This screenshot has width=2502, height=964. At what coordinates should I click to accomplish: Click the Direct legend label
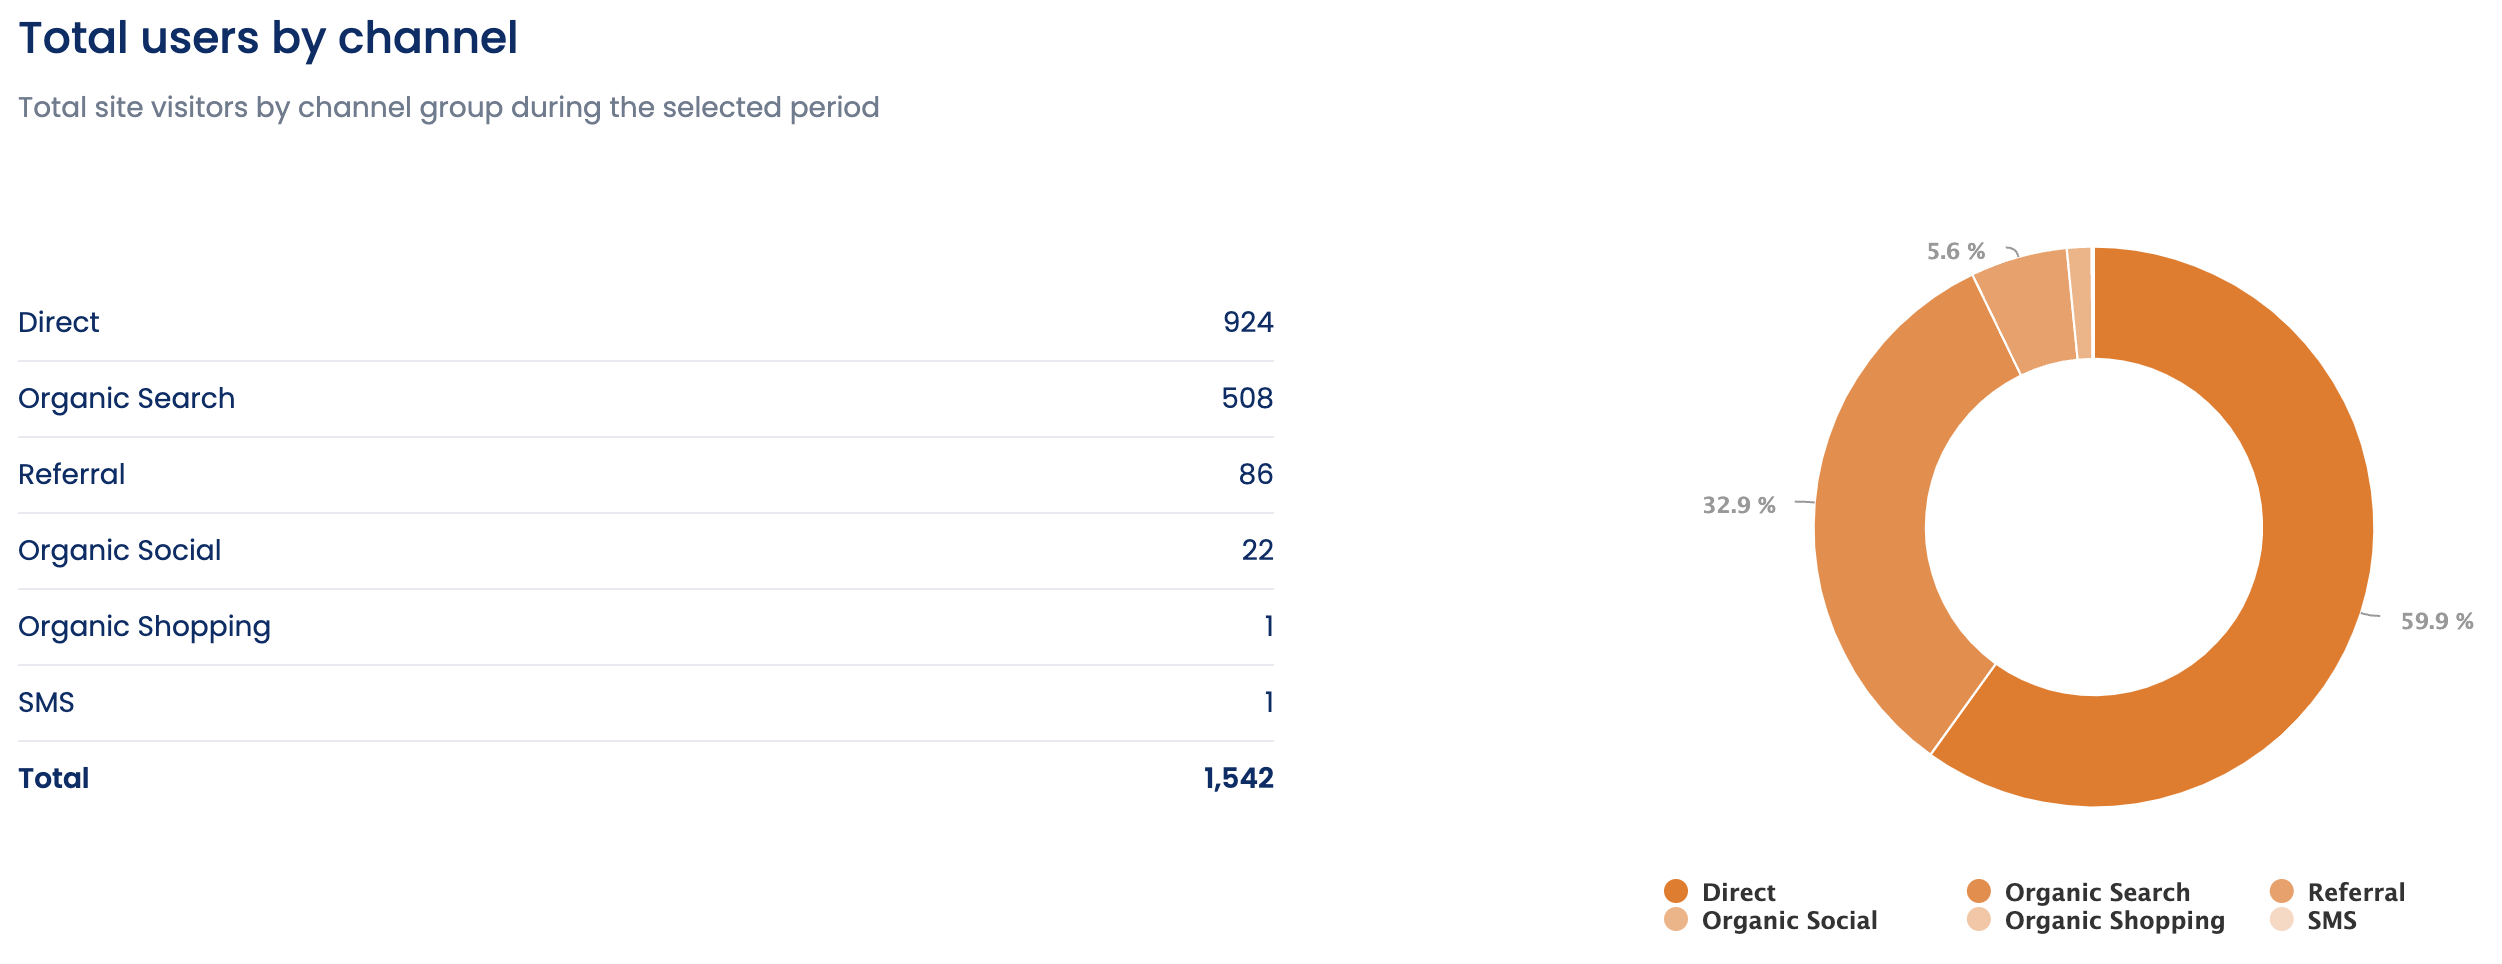[x=1738, y=892]
